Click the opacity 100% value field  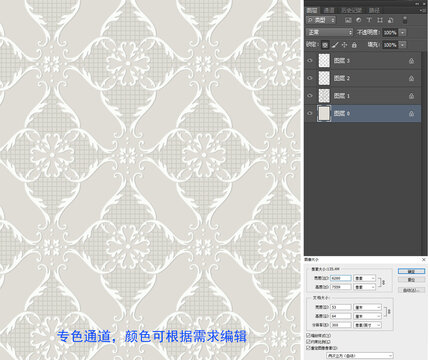tap(390, 32)
